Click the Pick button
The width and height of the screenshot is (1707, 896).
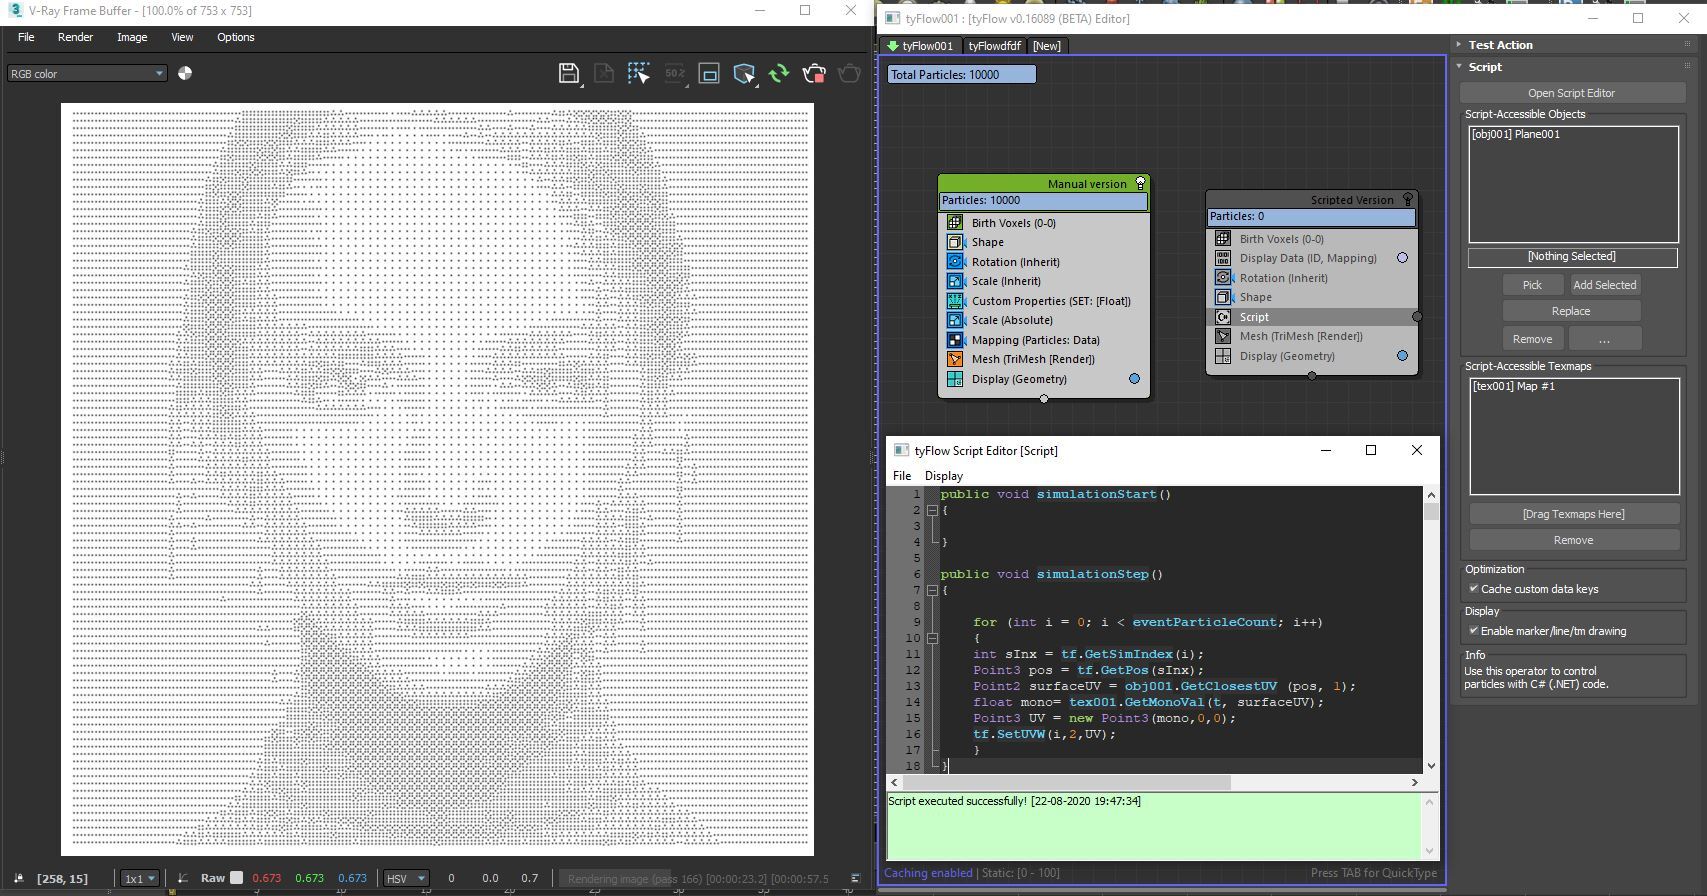(1532, 285)
